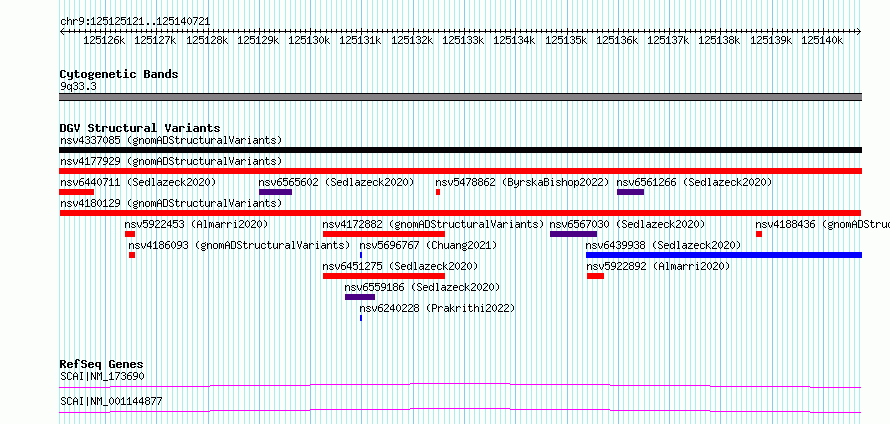Open the nsv5922892 (Almarri2020) label
Viewport: 890px width, 424px height.
(658, 266)
